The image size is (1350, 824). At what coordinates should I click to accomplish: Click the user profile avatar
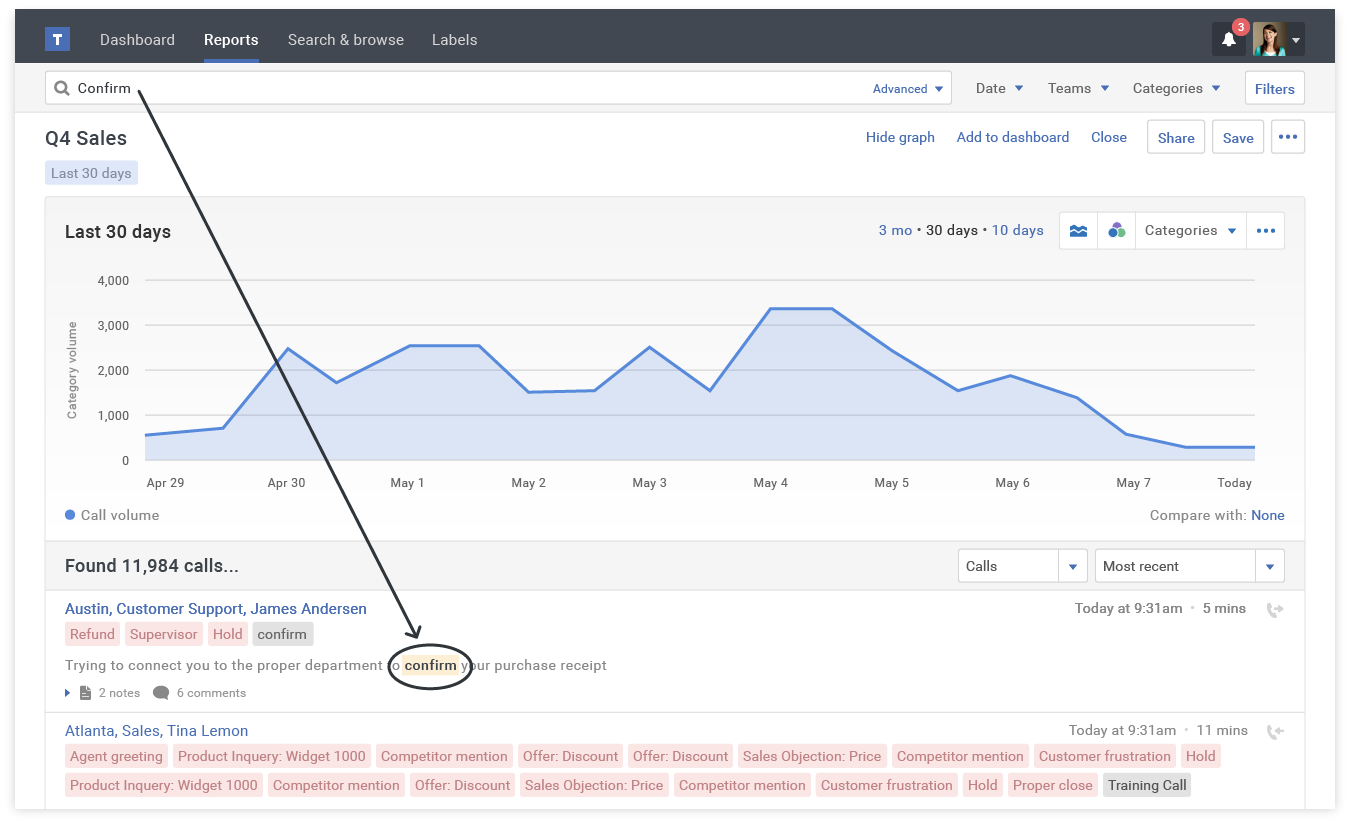1269,40
